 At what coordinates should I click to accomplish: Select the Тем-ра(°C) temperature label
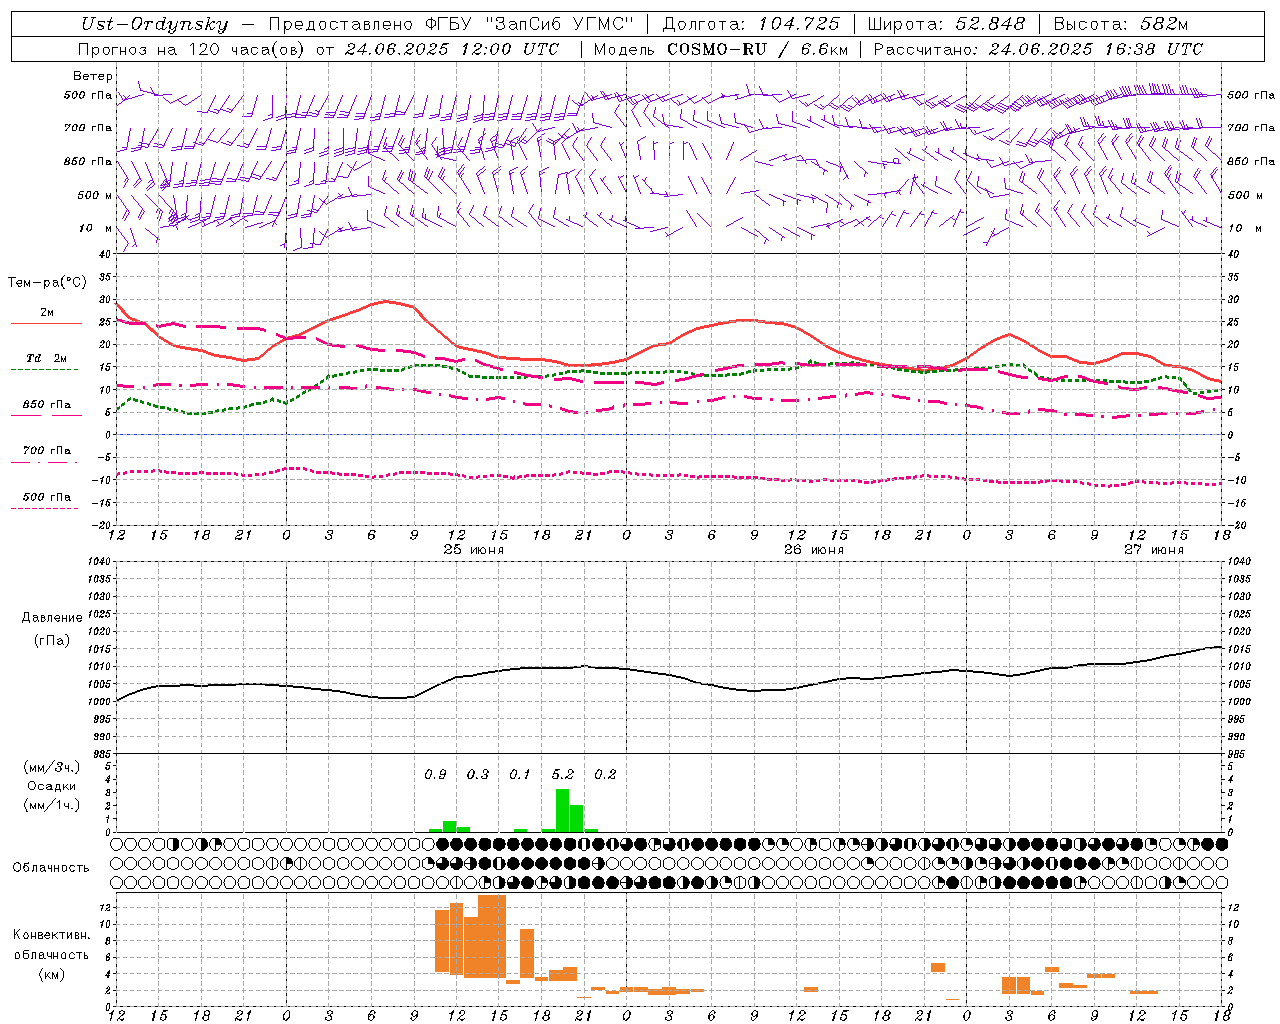[48, 283]
